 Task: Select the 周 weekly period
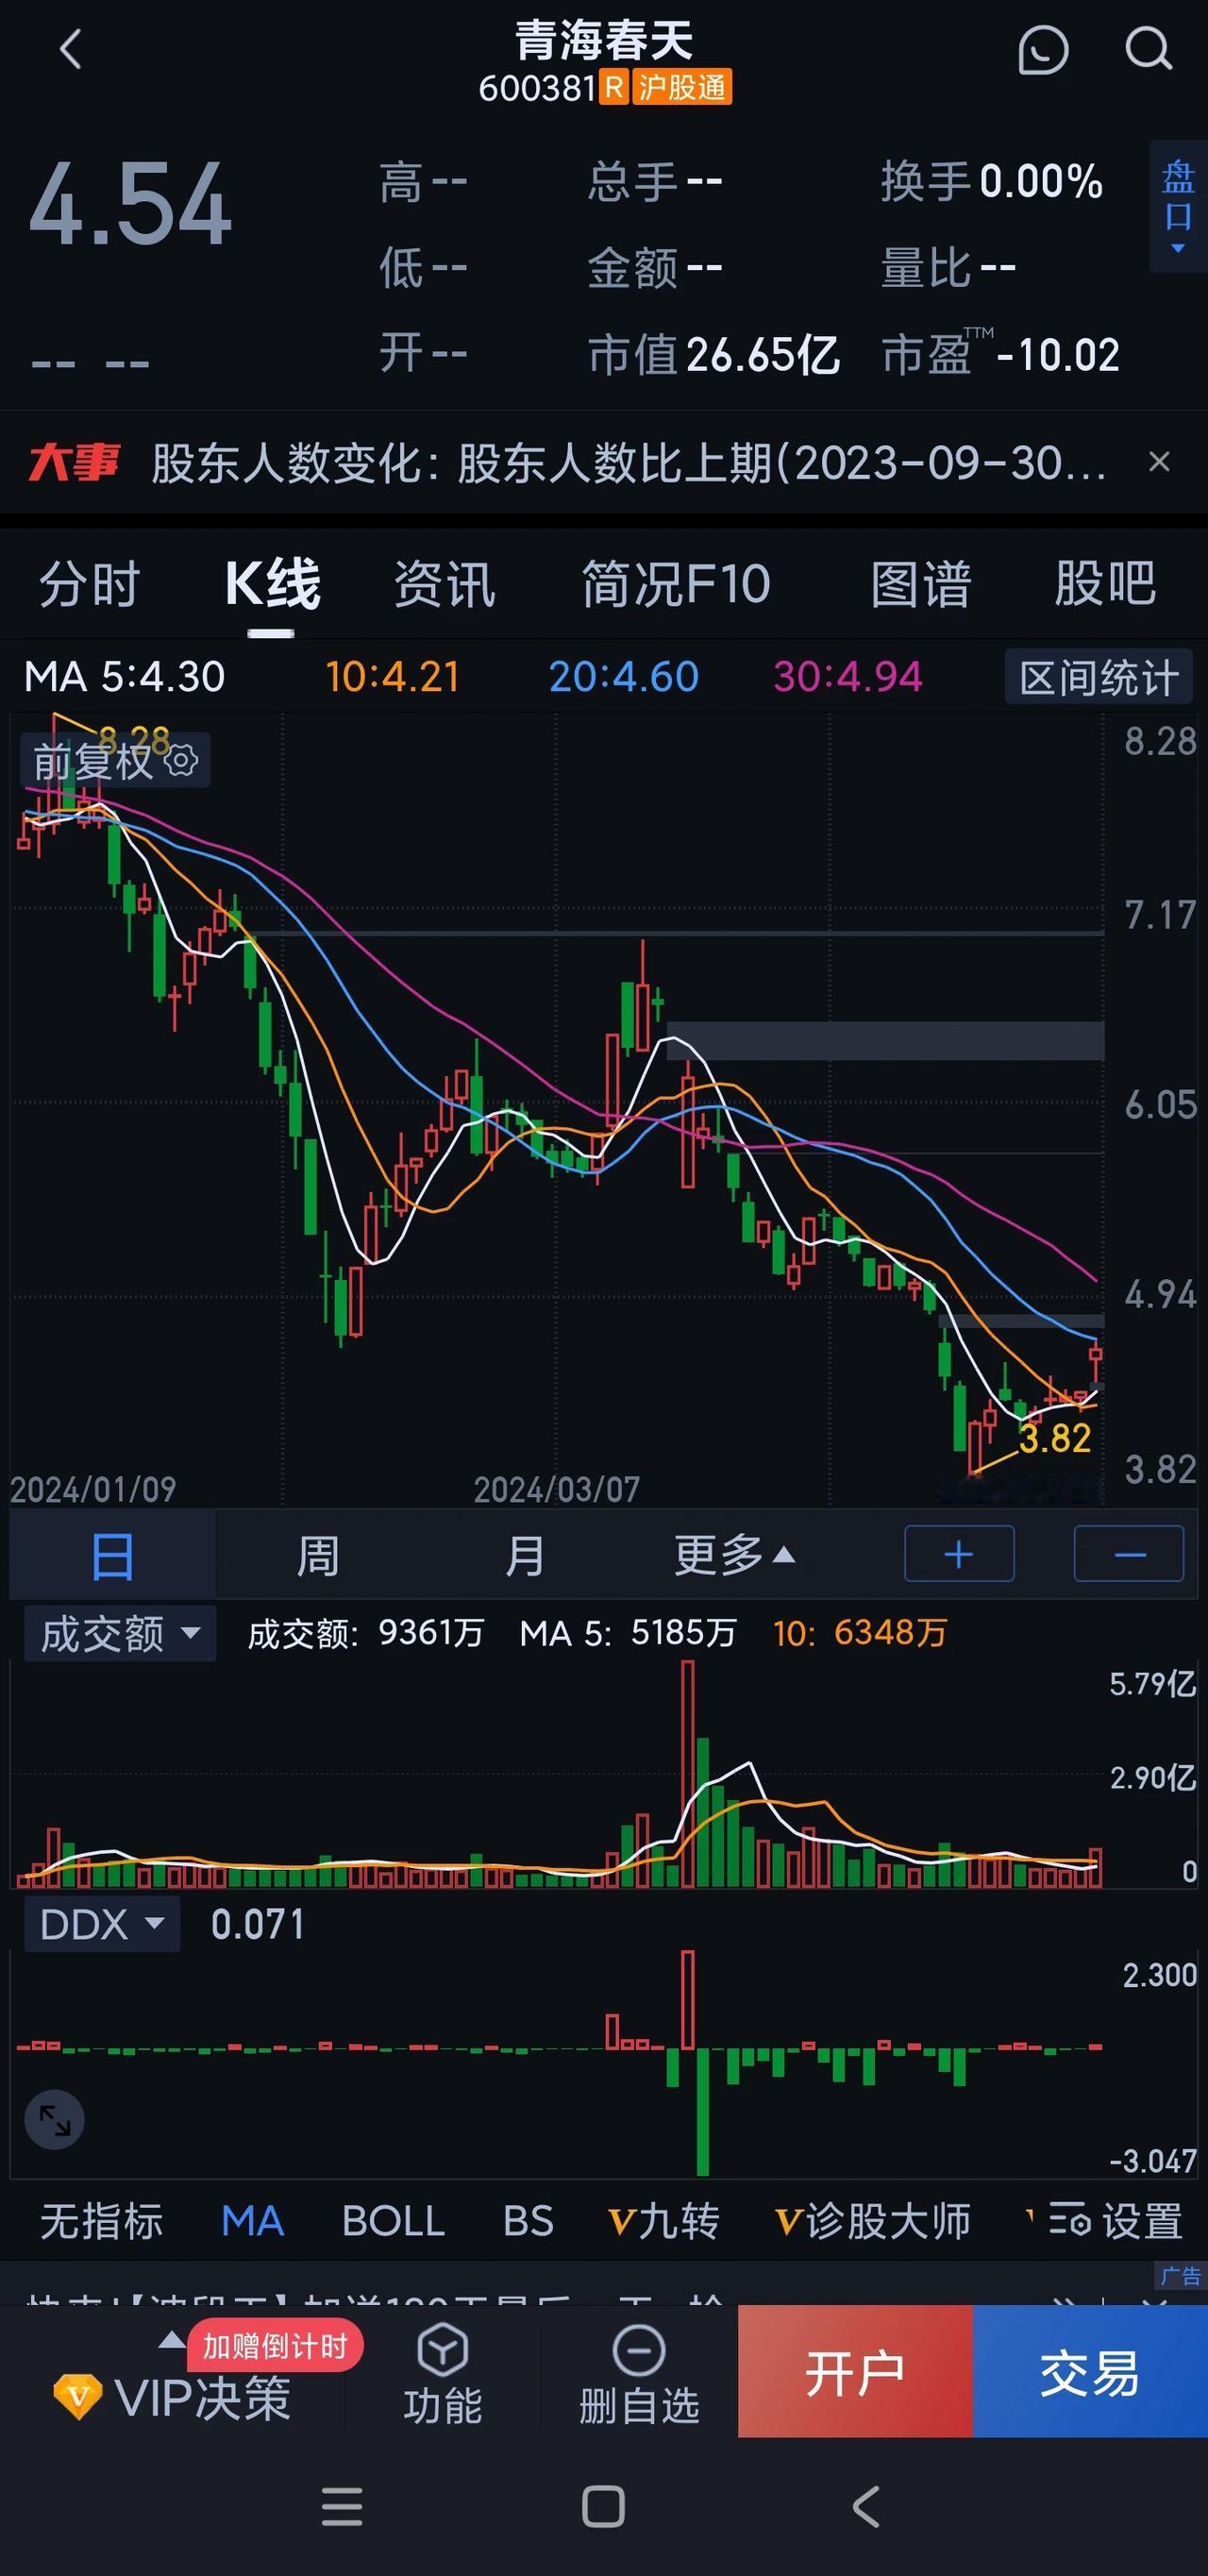[x=318, y=1557]
